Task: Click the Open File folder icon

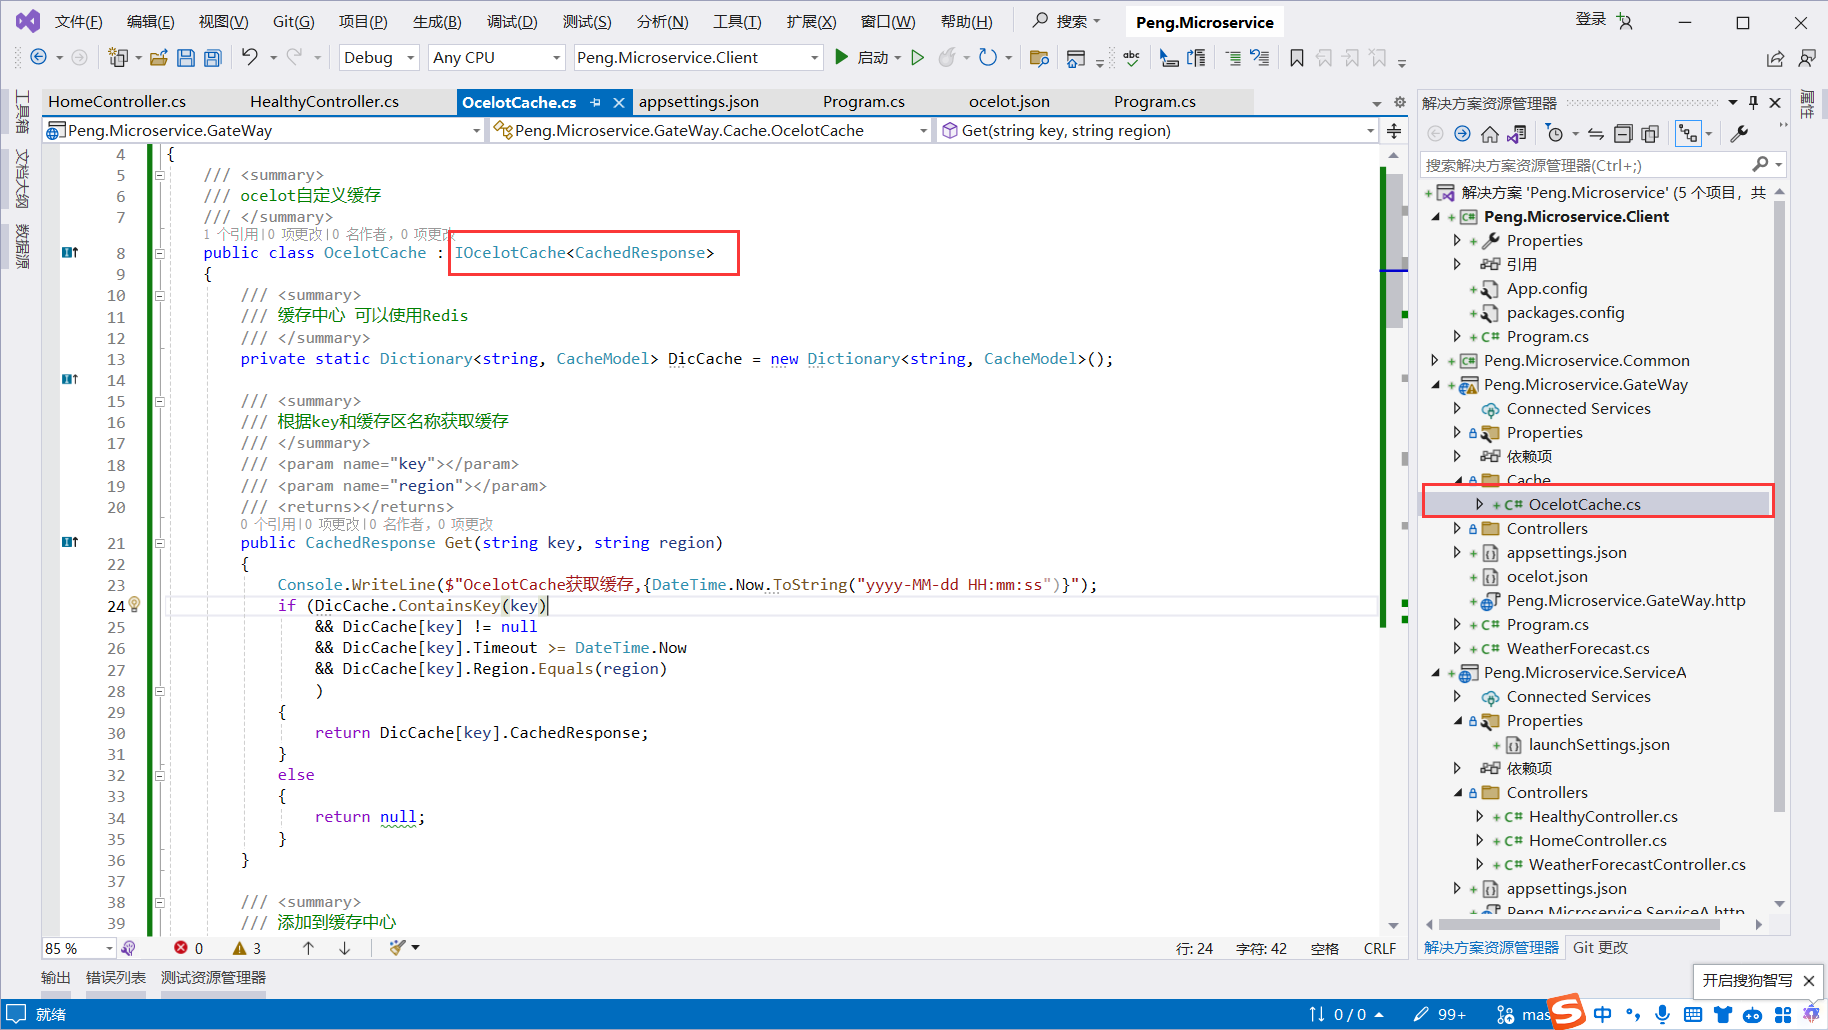Action: click(158, 58)
